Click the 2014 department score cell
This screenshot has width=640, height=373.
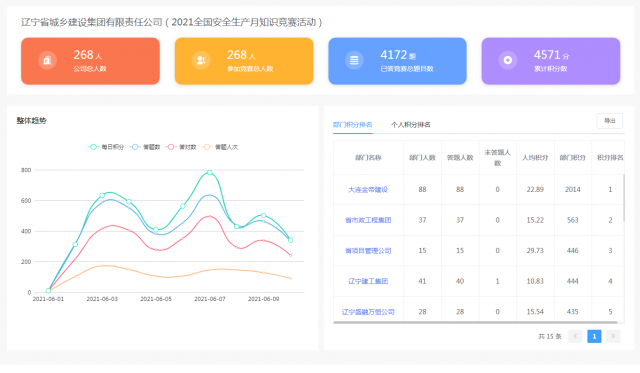(x=573, y=189)
